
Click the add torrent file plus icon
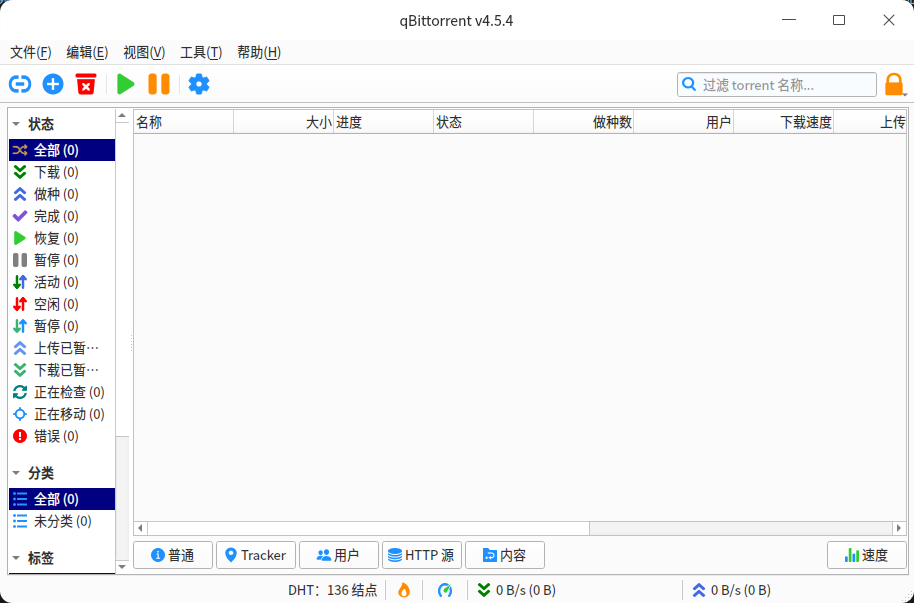53,85
